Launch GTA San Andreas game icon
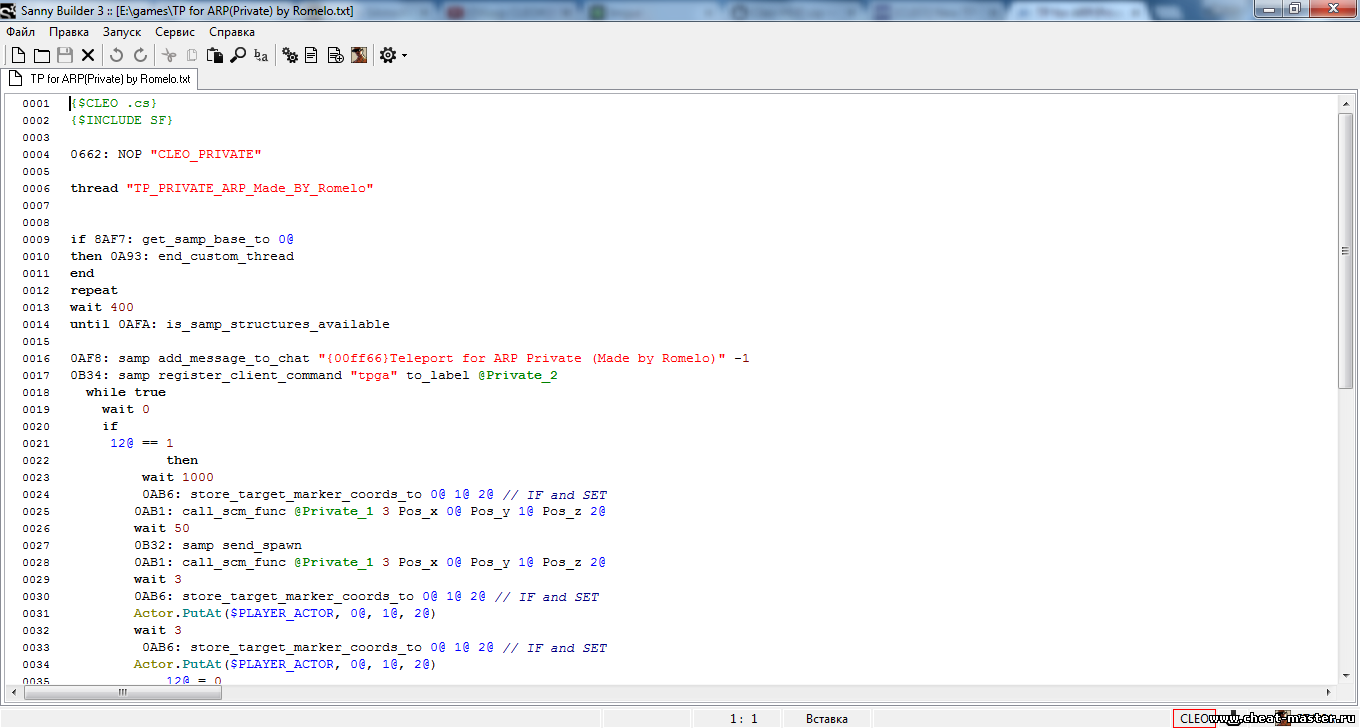1360x728 pixels. pyautogui.click(x=358, y=56)
